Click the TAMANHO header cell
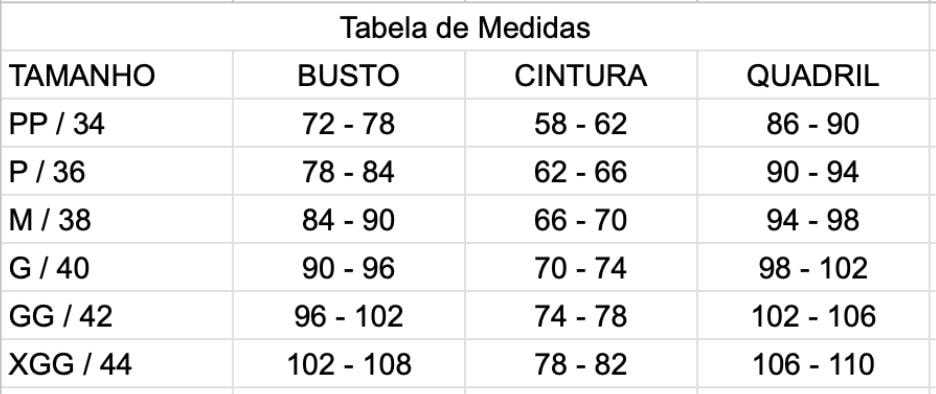The width and height of the screenshot is (936, 394). point(117,75)
